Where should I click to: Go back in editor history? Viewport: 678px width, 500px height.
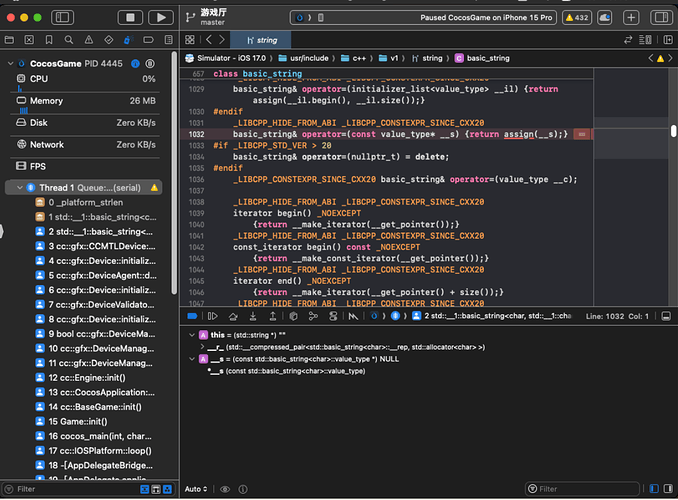[x=209, y=40]
